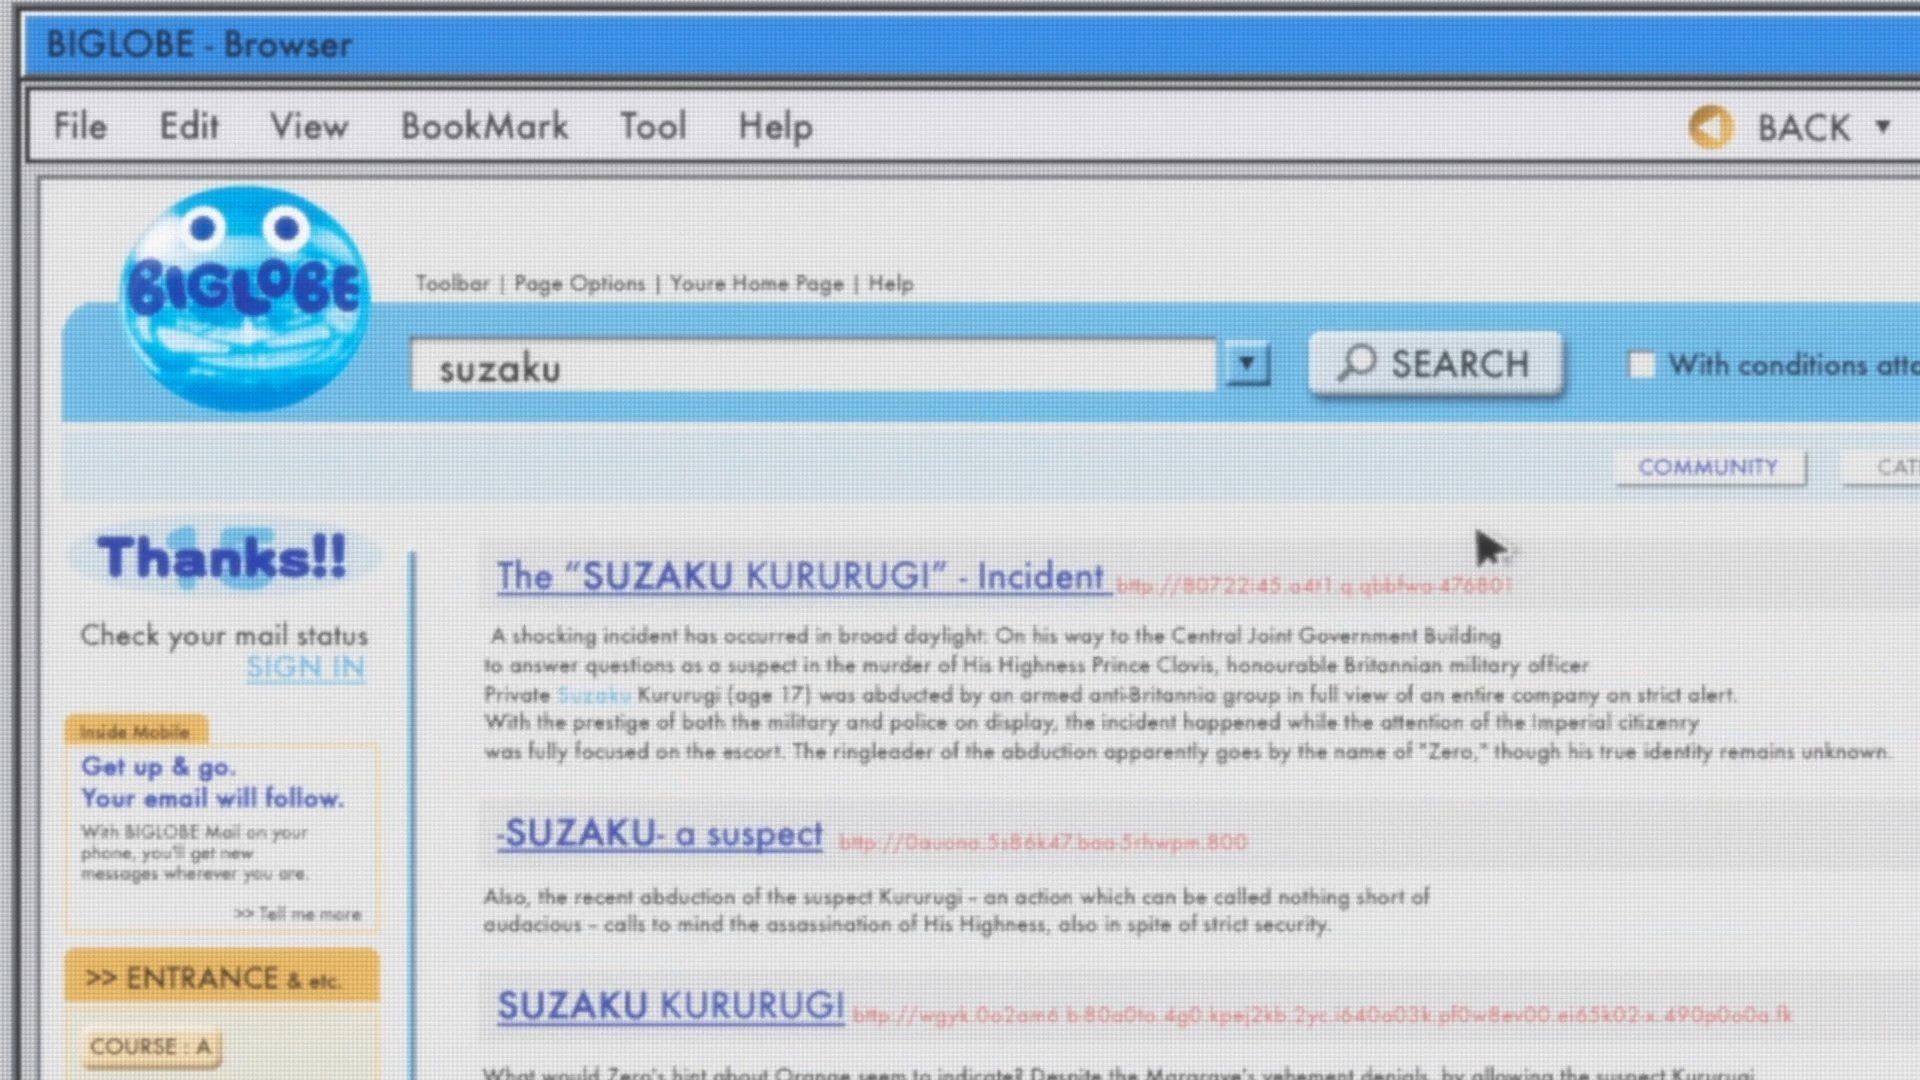Open the File menu
The height and width of the screenshot is (1080, 1920).
coord(80,126)
